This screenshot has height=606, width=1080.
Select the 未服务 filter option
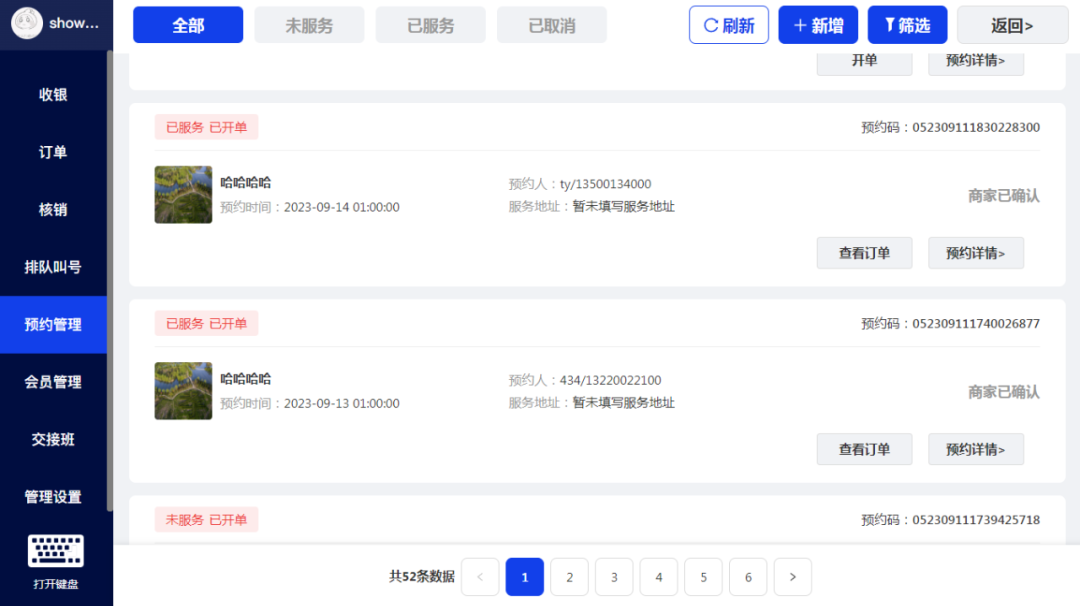tap(309, 24)
